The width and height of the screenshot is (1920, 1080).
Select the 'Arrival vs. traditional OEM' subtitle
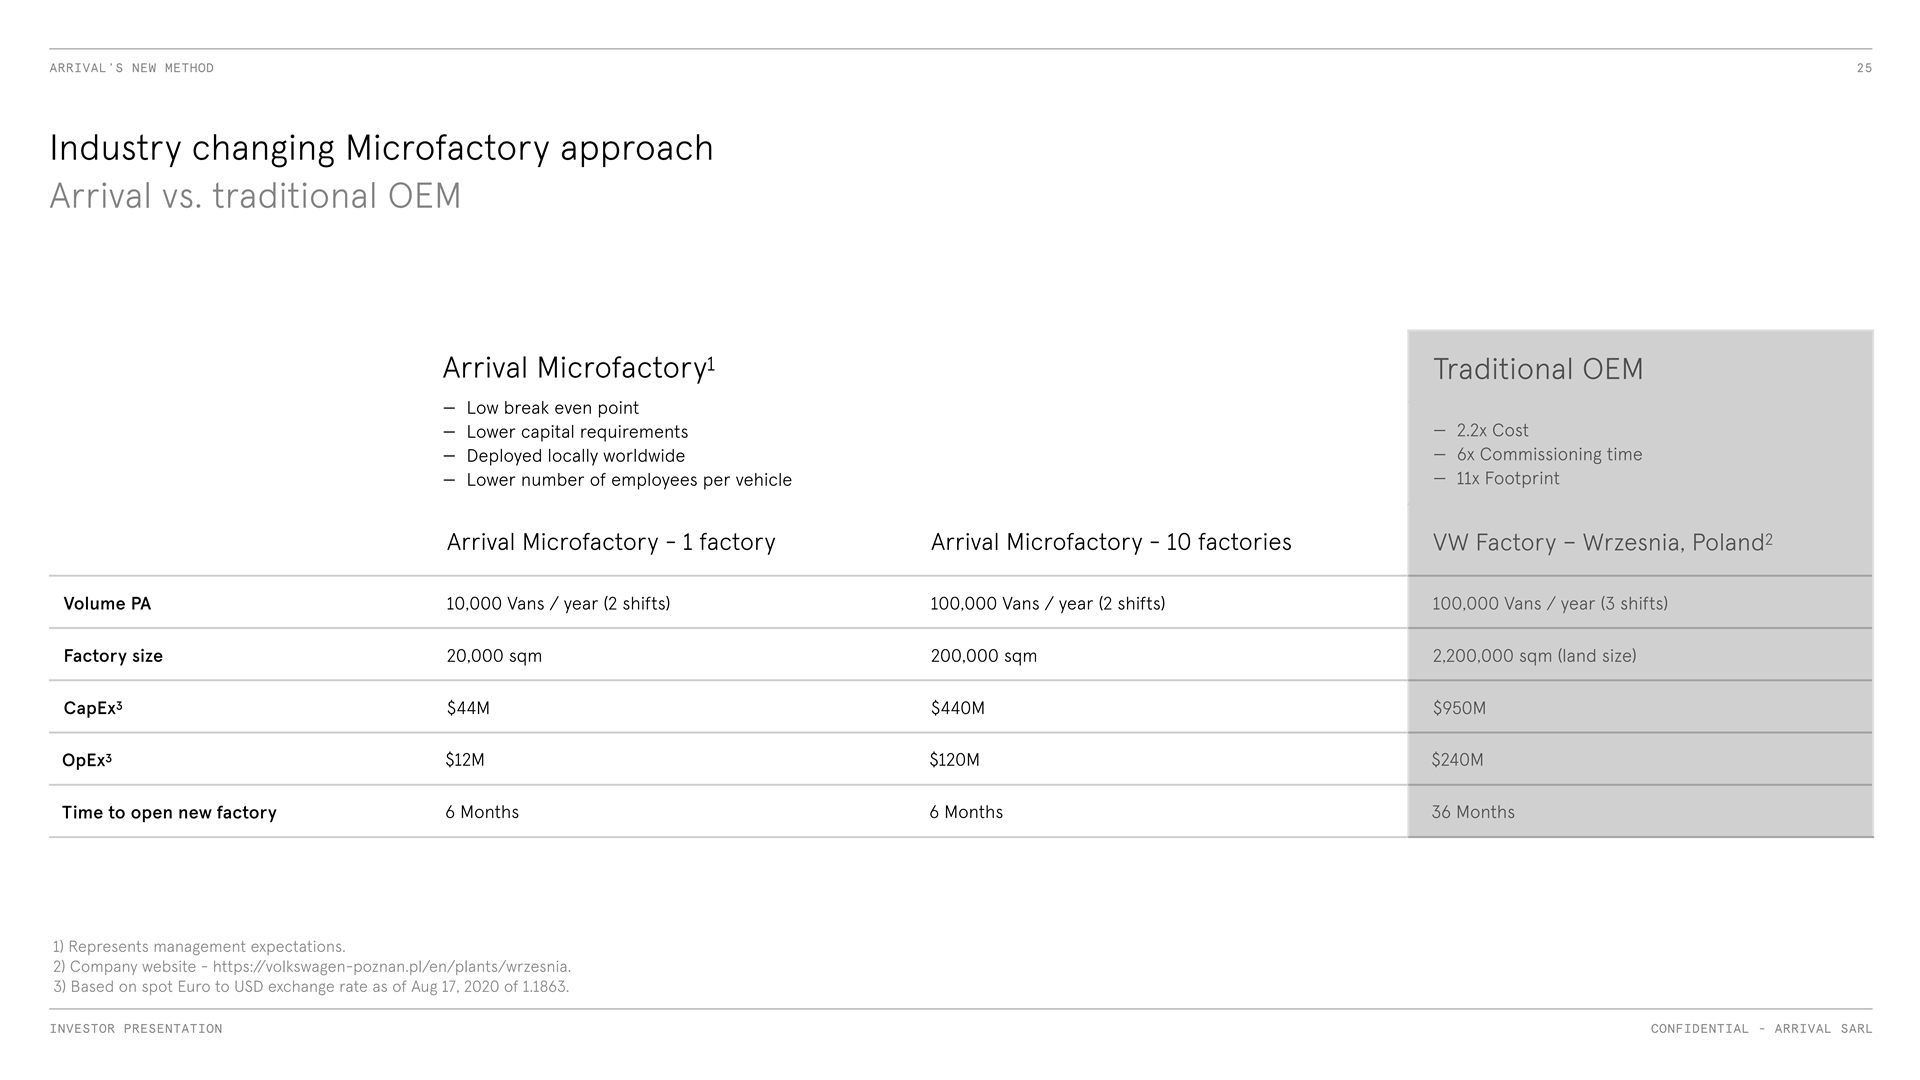point(255,196)
